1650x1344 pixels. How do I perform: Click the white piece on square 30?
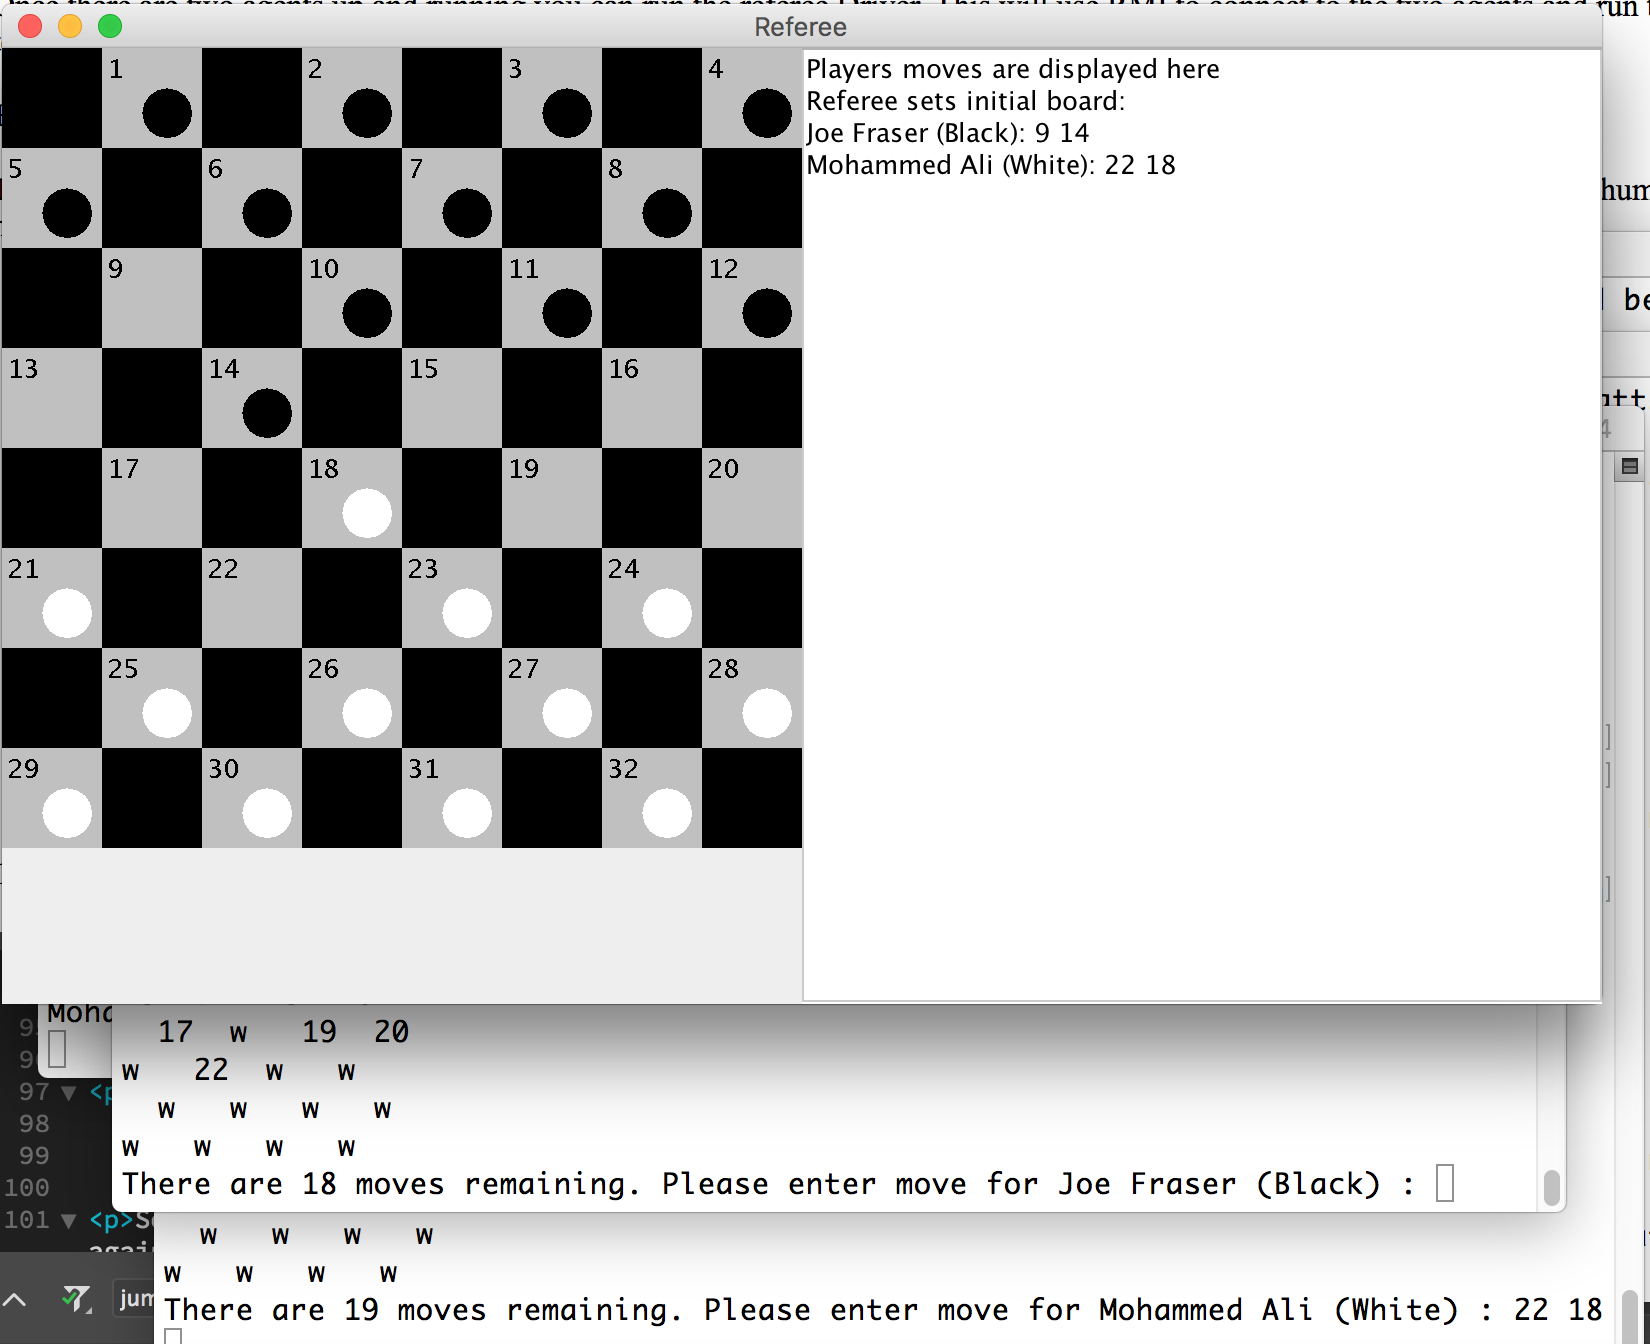click(x=267, y=813)
